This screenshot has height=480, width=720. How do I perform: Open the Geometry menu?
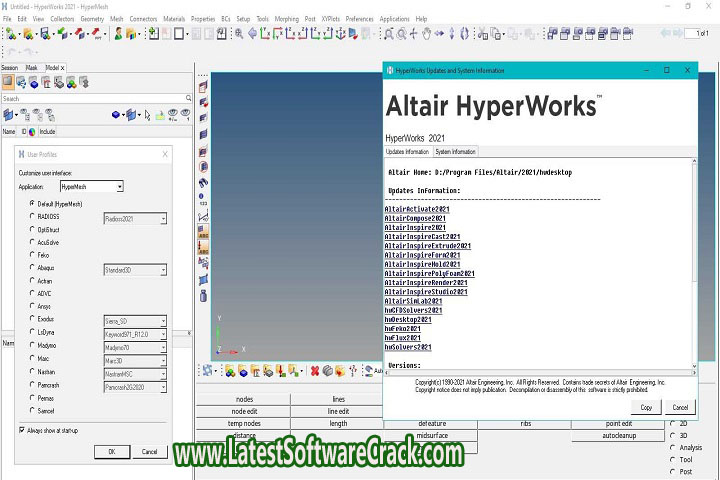(x=92, y=19)
